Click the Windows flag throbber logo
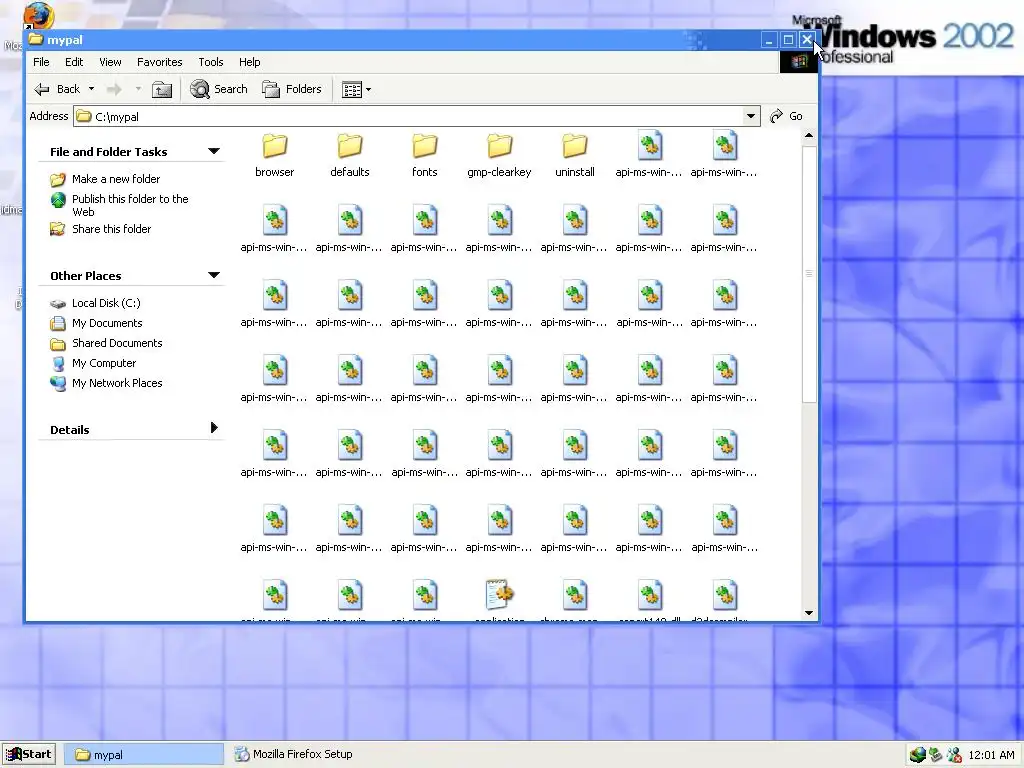This screenshot has height=768, width=1024. click(799, 62)
